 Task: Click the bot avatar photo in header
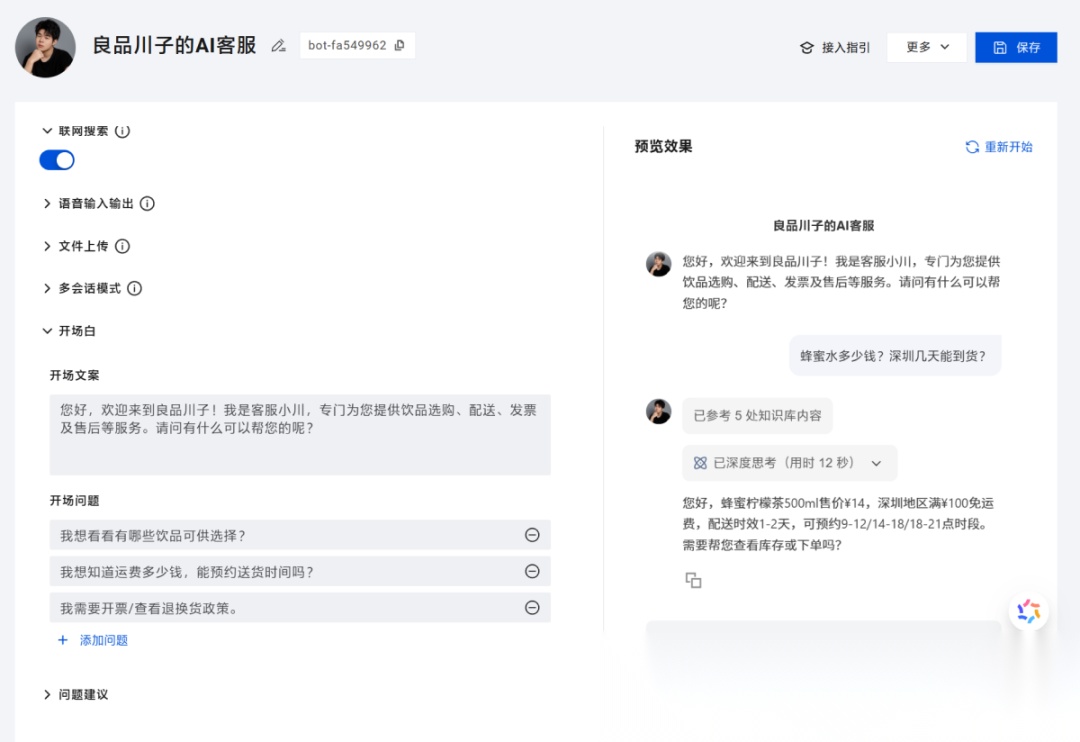[45, 47]
